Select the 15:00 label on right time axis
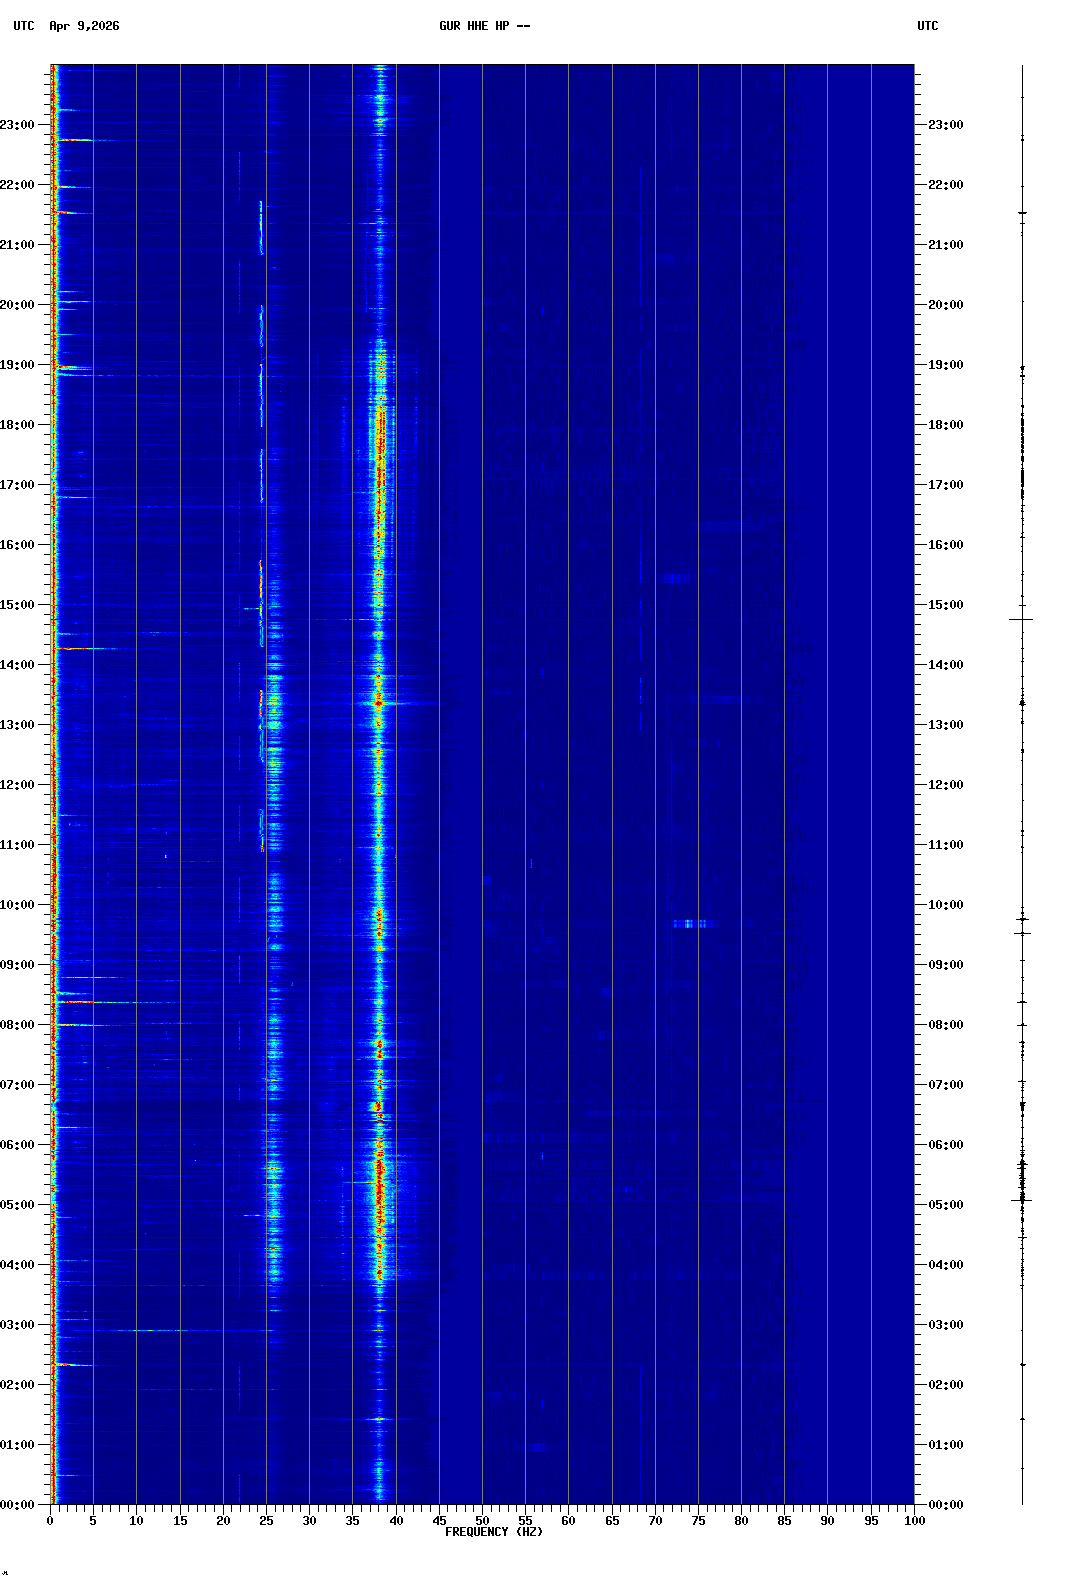 [x=945, y=605]
